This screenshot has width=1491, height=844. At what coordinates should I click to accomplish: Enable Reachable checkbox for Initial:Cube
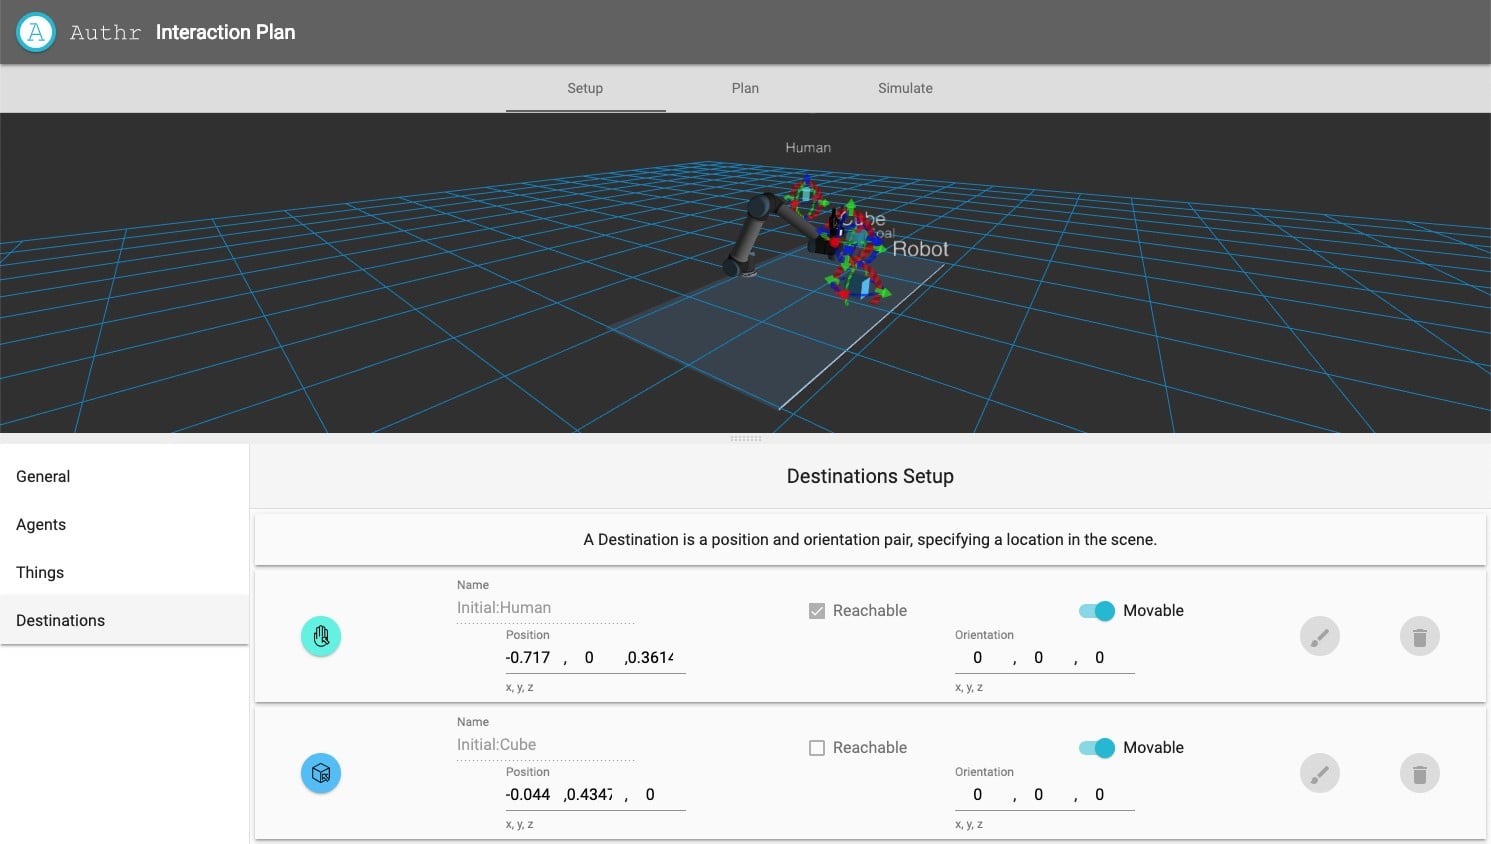coord(817,748)
